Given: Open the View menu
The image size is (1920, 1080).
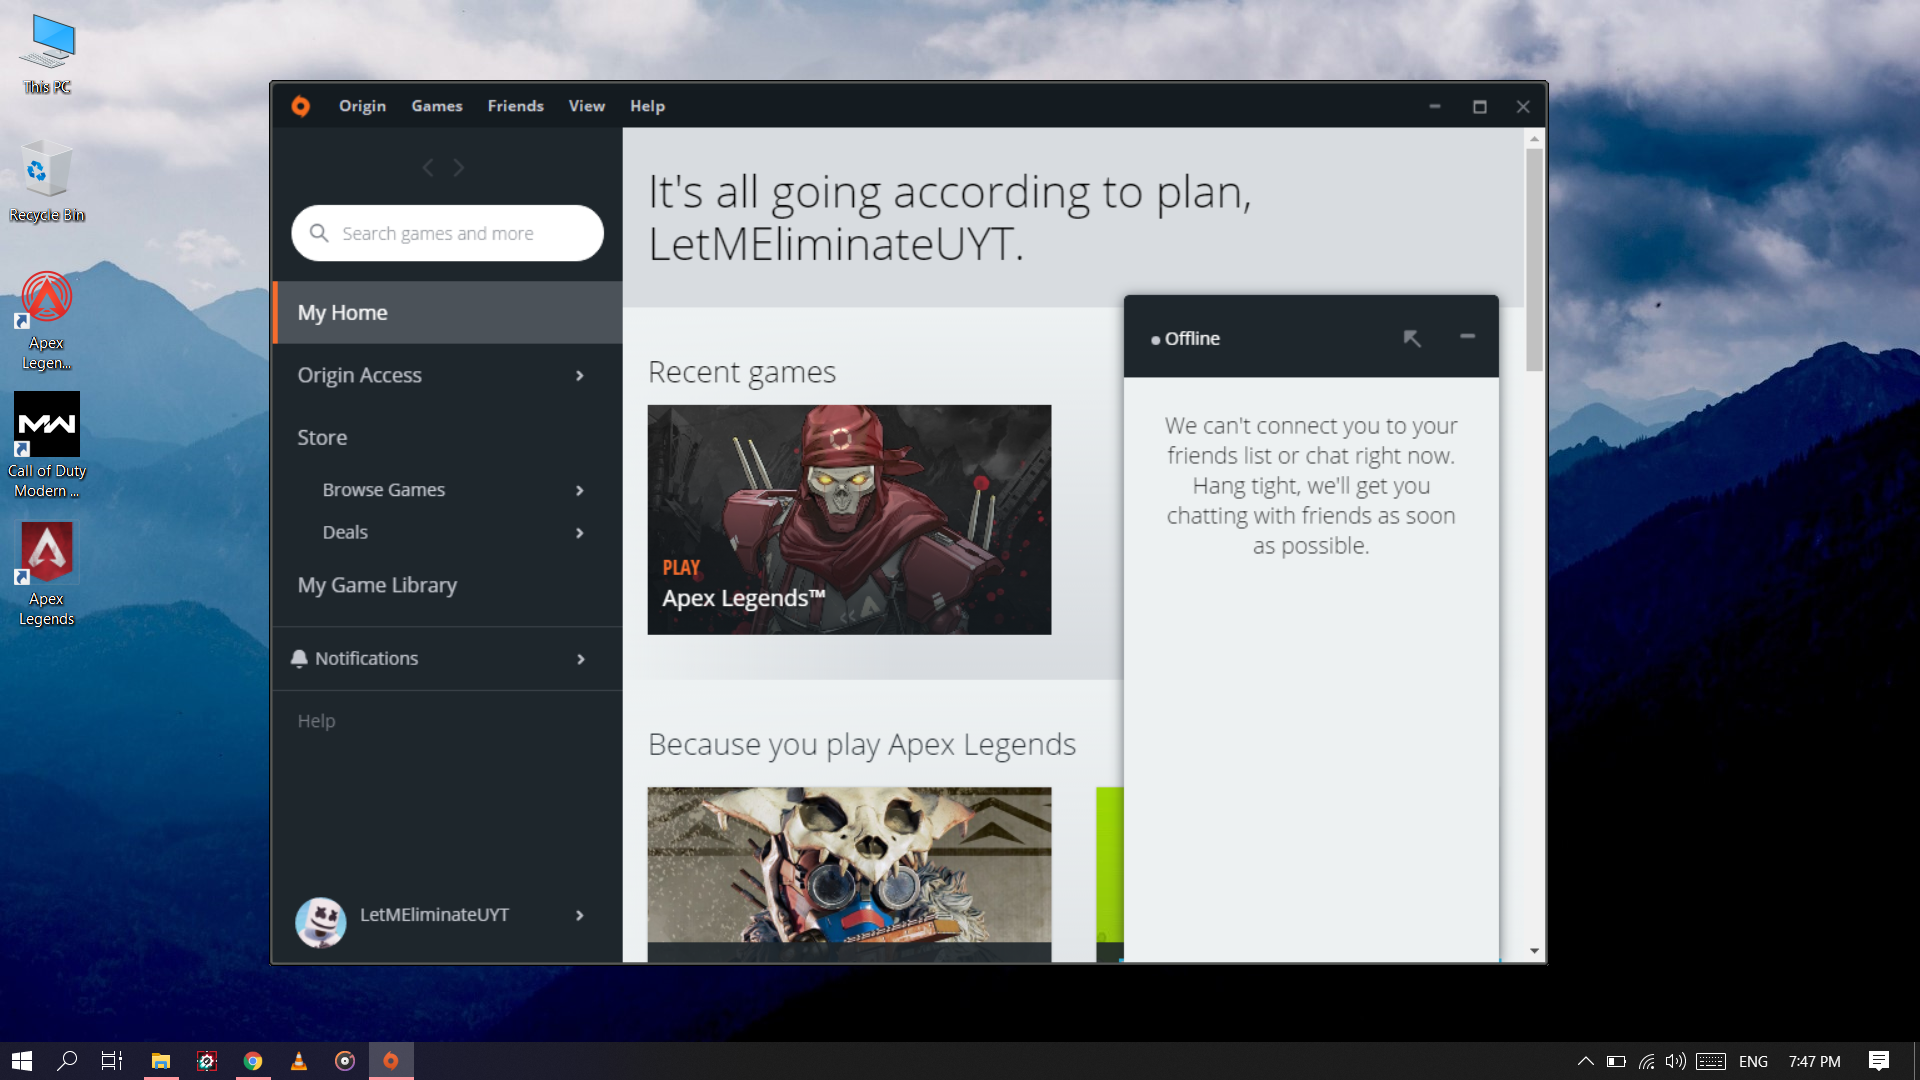Looking at the screenshot, I should pos(587,106).
